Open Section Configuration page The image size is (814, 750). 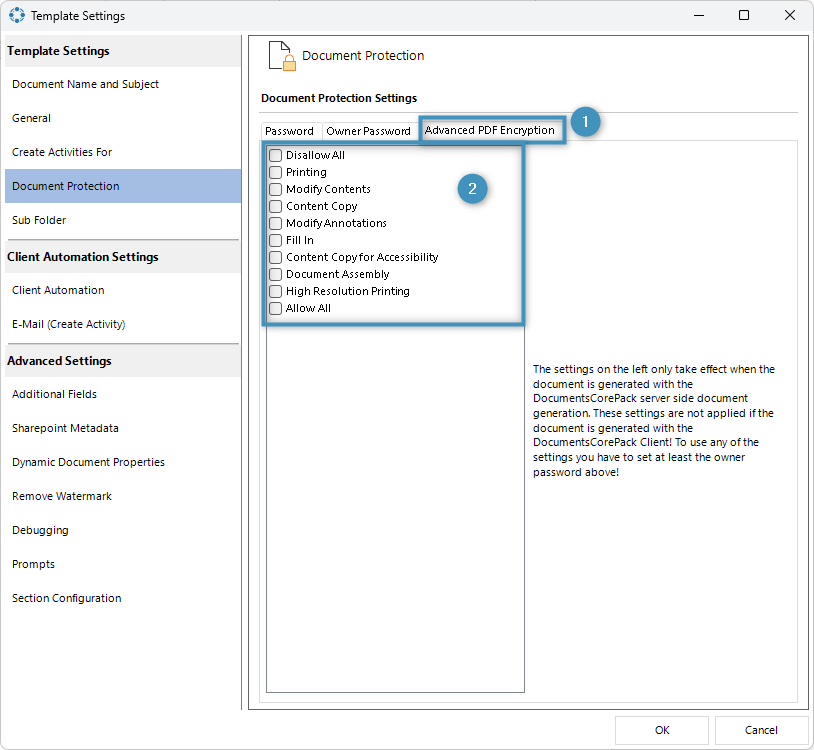(123, 598)
